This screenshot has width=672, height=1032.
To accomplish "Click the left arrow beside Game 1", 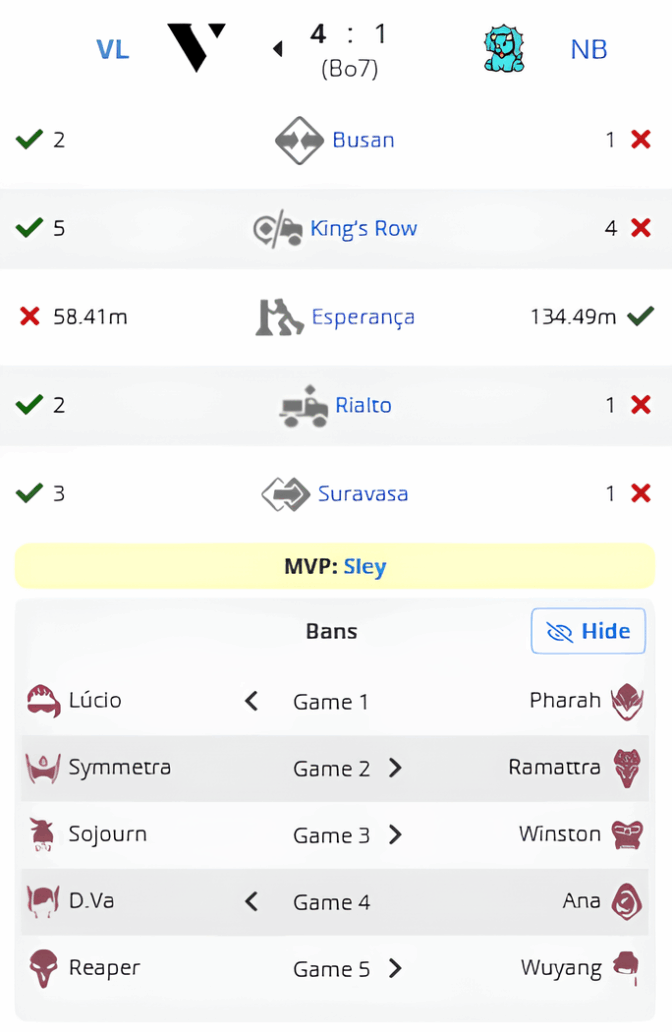I will coord(252,702).
